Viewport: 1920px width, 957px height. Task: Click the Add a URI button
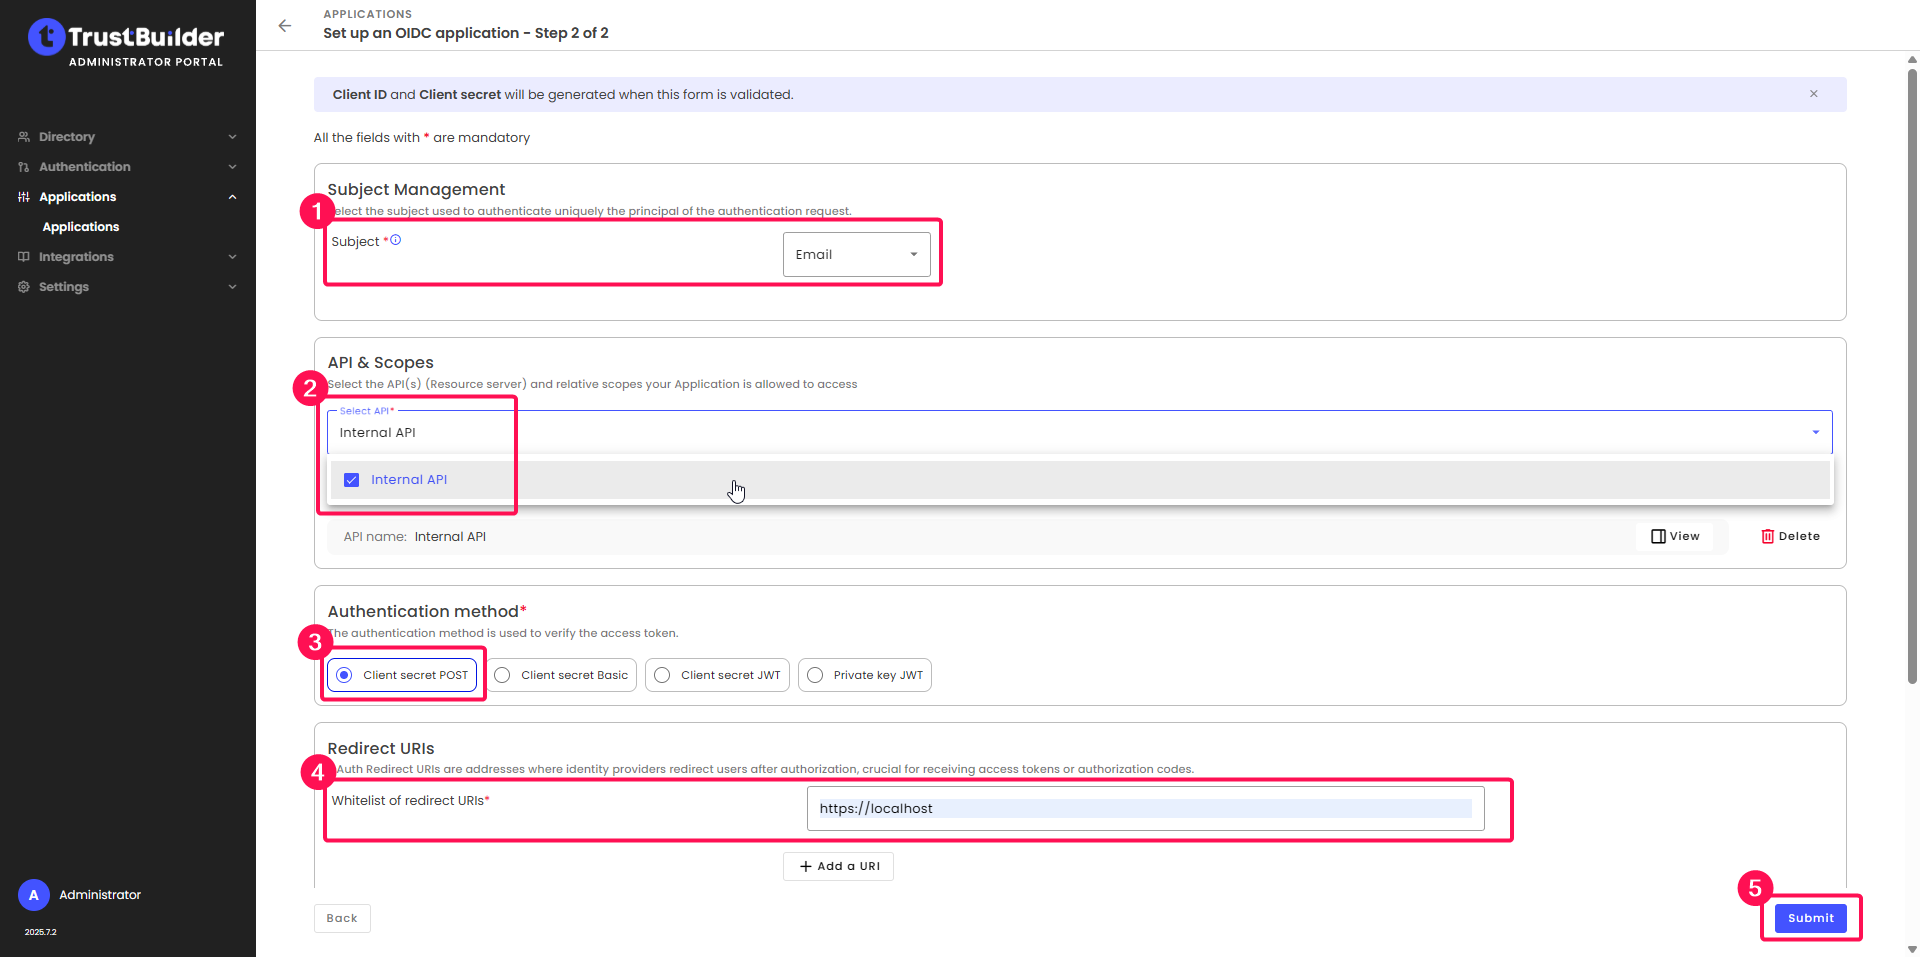tap(838, 866)
